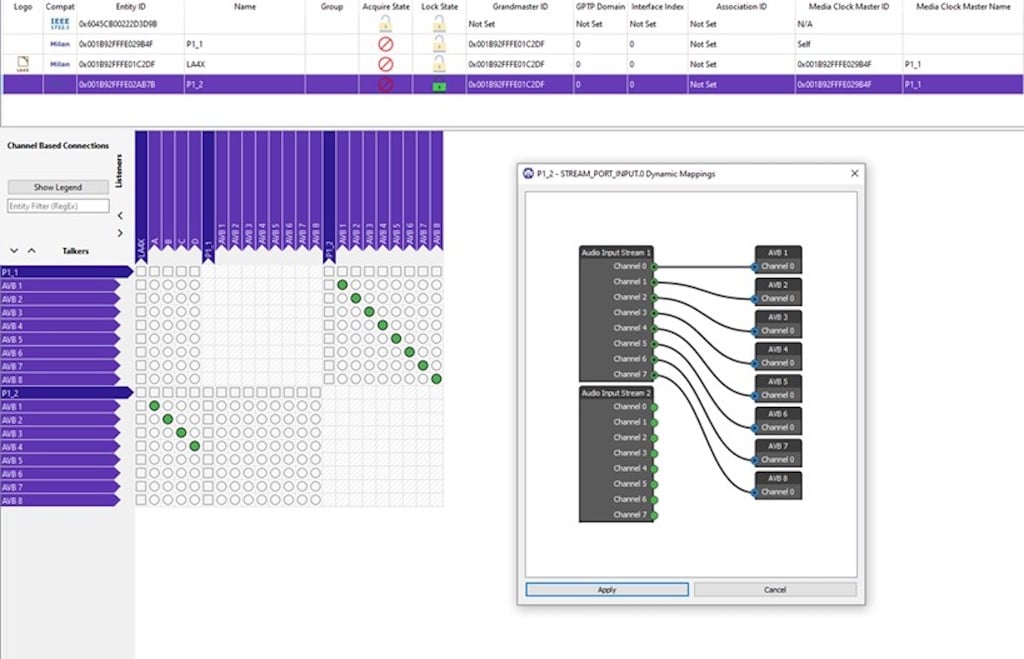The image size is (1024, 659).
Task: Click the acquire state prohibited icon for LA4X
Action: 386,64
